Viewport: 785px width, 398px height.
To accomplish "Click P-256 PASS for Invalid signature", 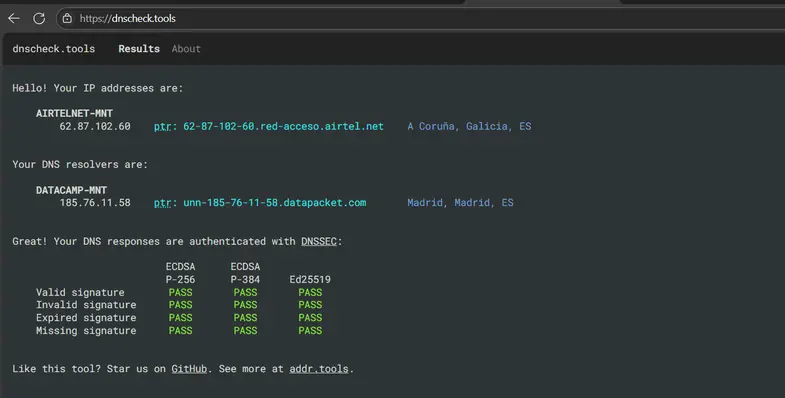I will pos(180,305).
